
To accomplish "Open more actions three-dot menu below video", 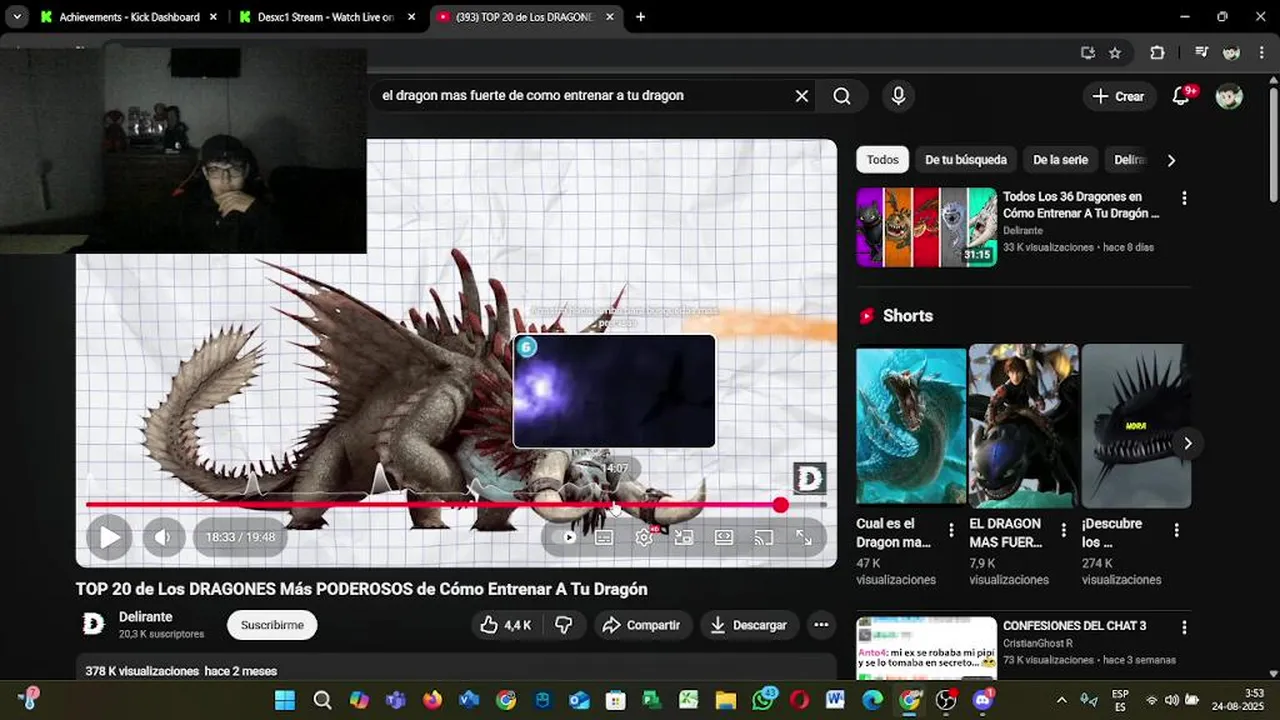I will [x=821, y=625].
